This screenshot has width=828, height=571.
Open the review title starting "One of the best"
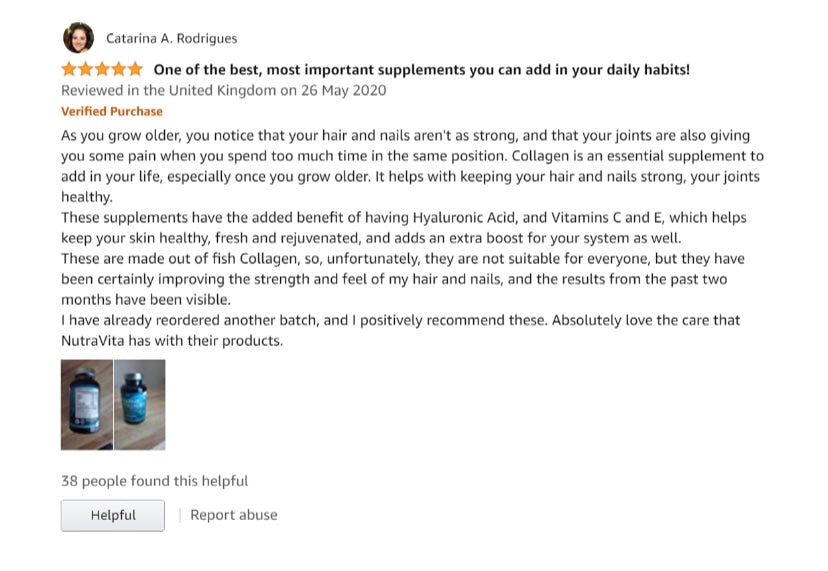tap(421, 70)
